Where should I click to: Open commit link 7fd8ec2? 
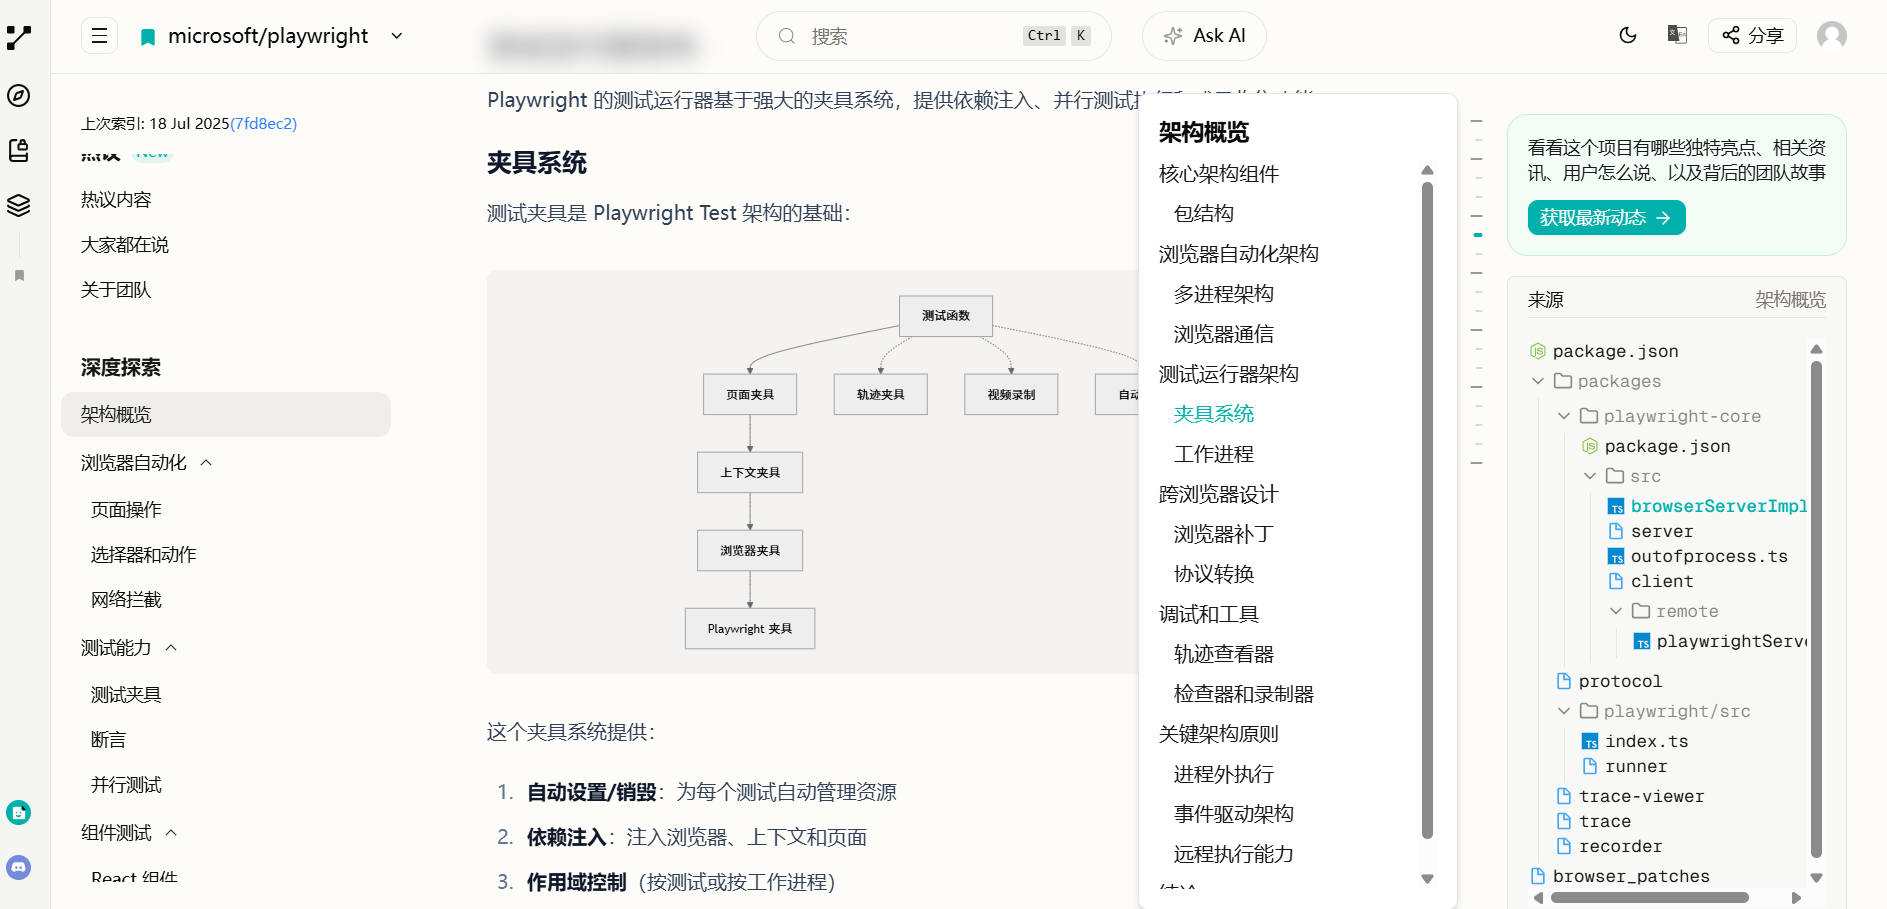[x=263, y=124]
